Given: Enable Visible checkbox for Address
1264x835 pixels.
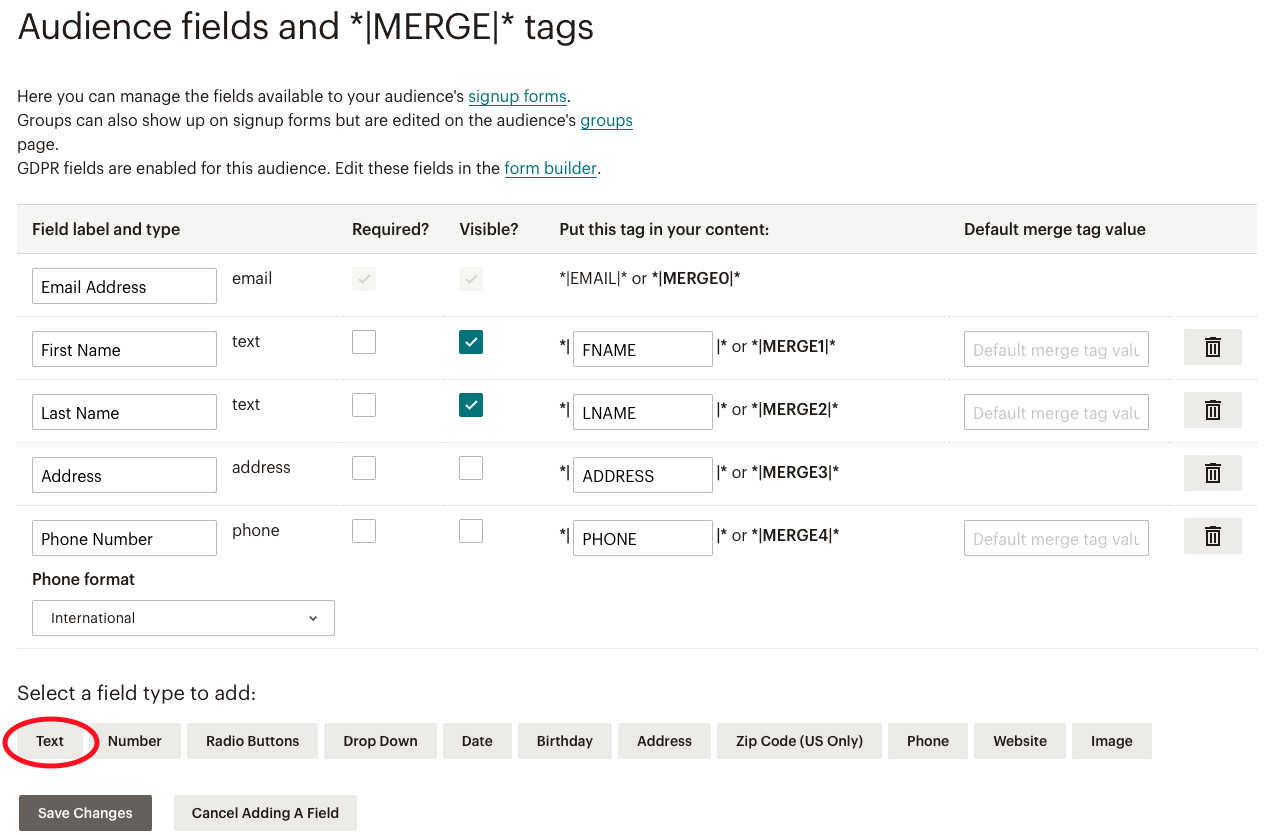Looking at the screenshot, I should coord(471,468).
